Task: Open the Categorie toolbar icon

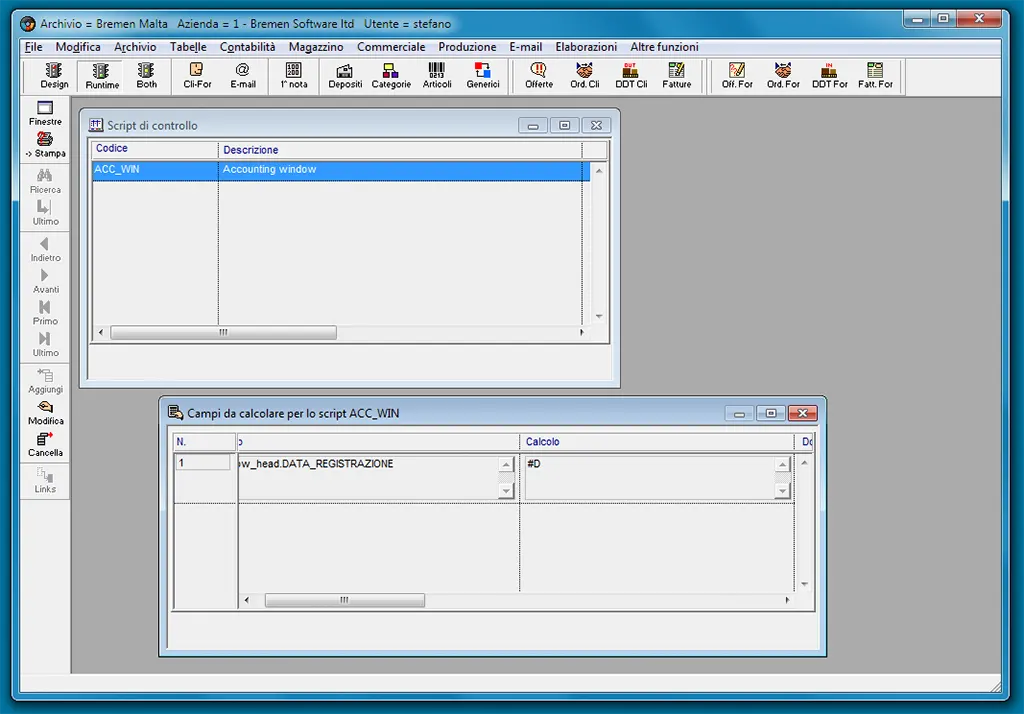Action: pos(391,76)
